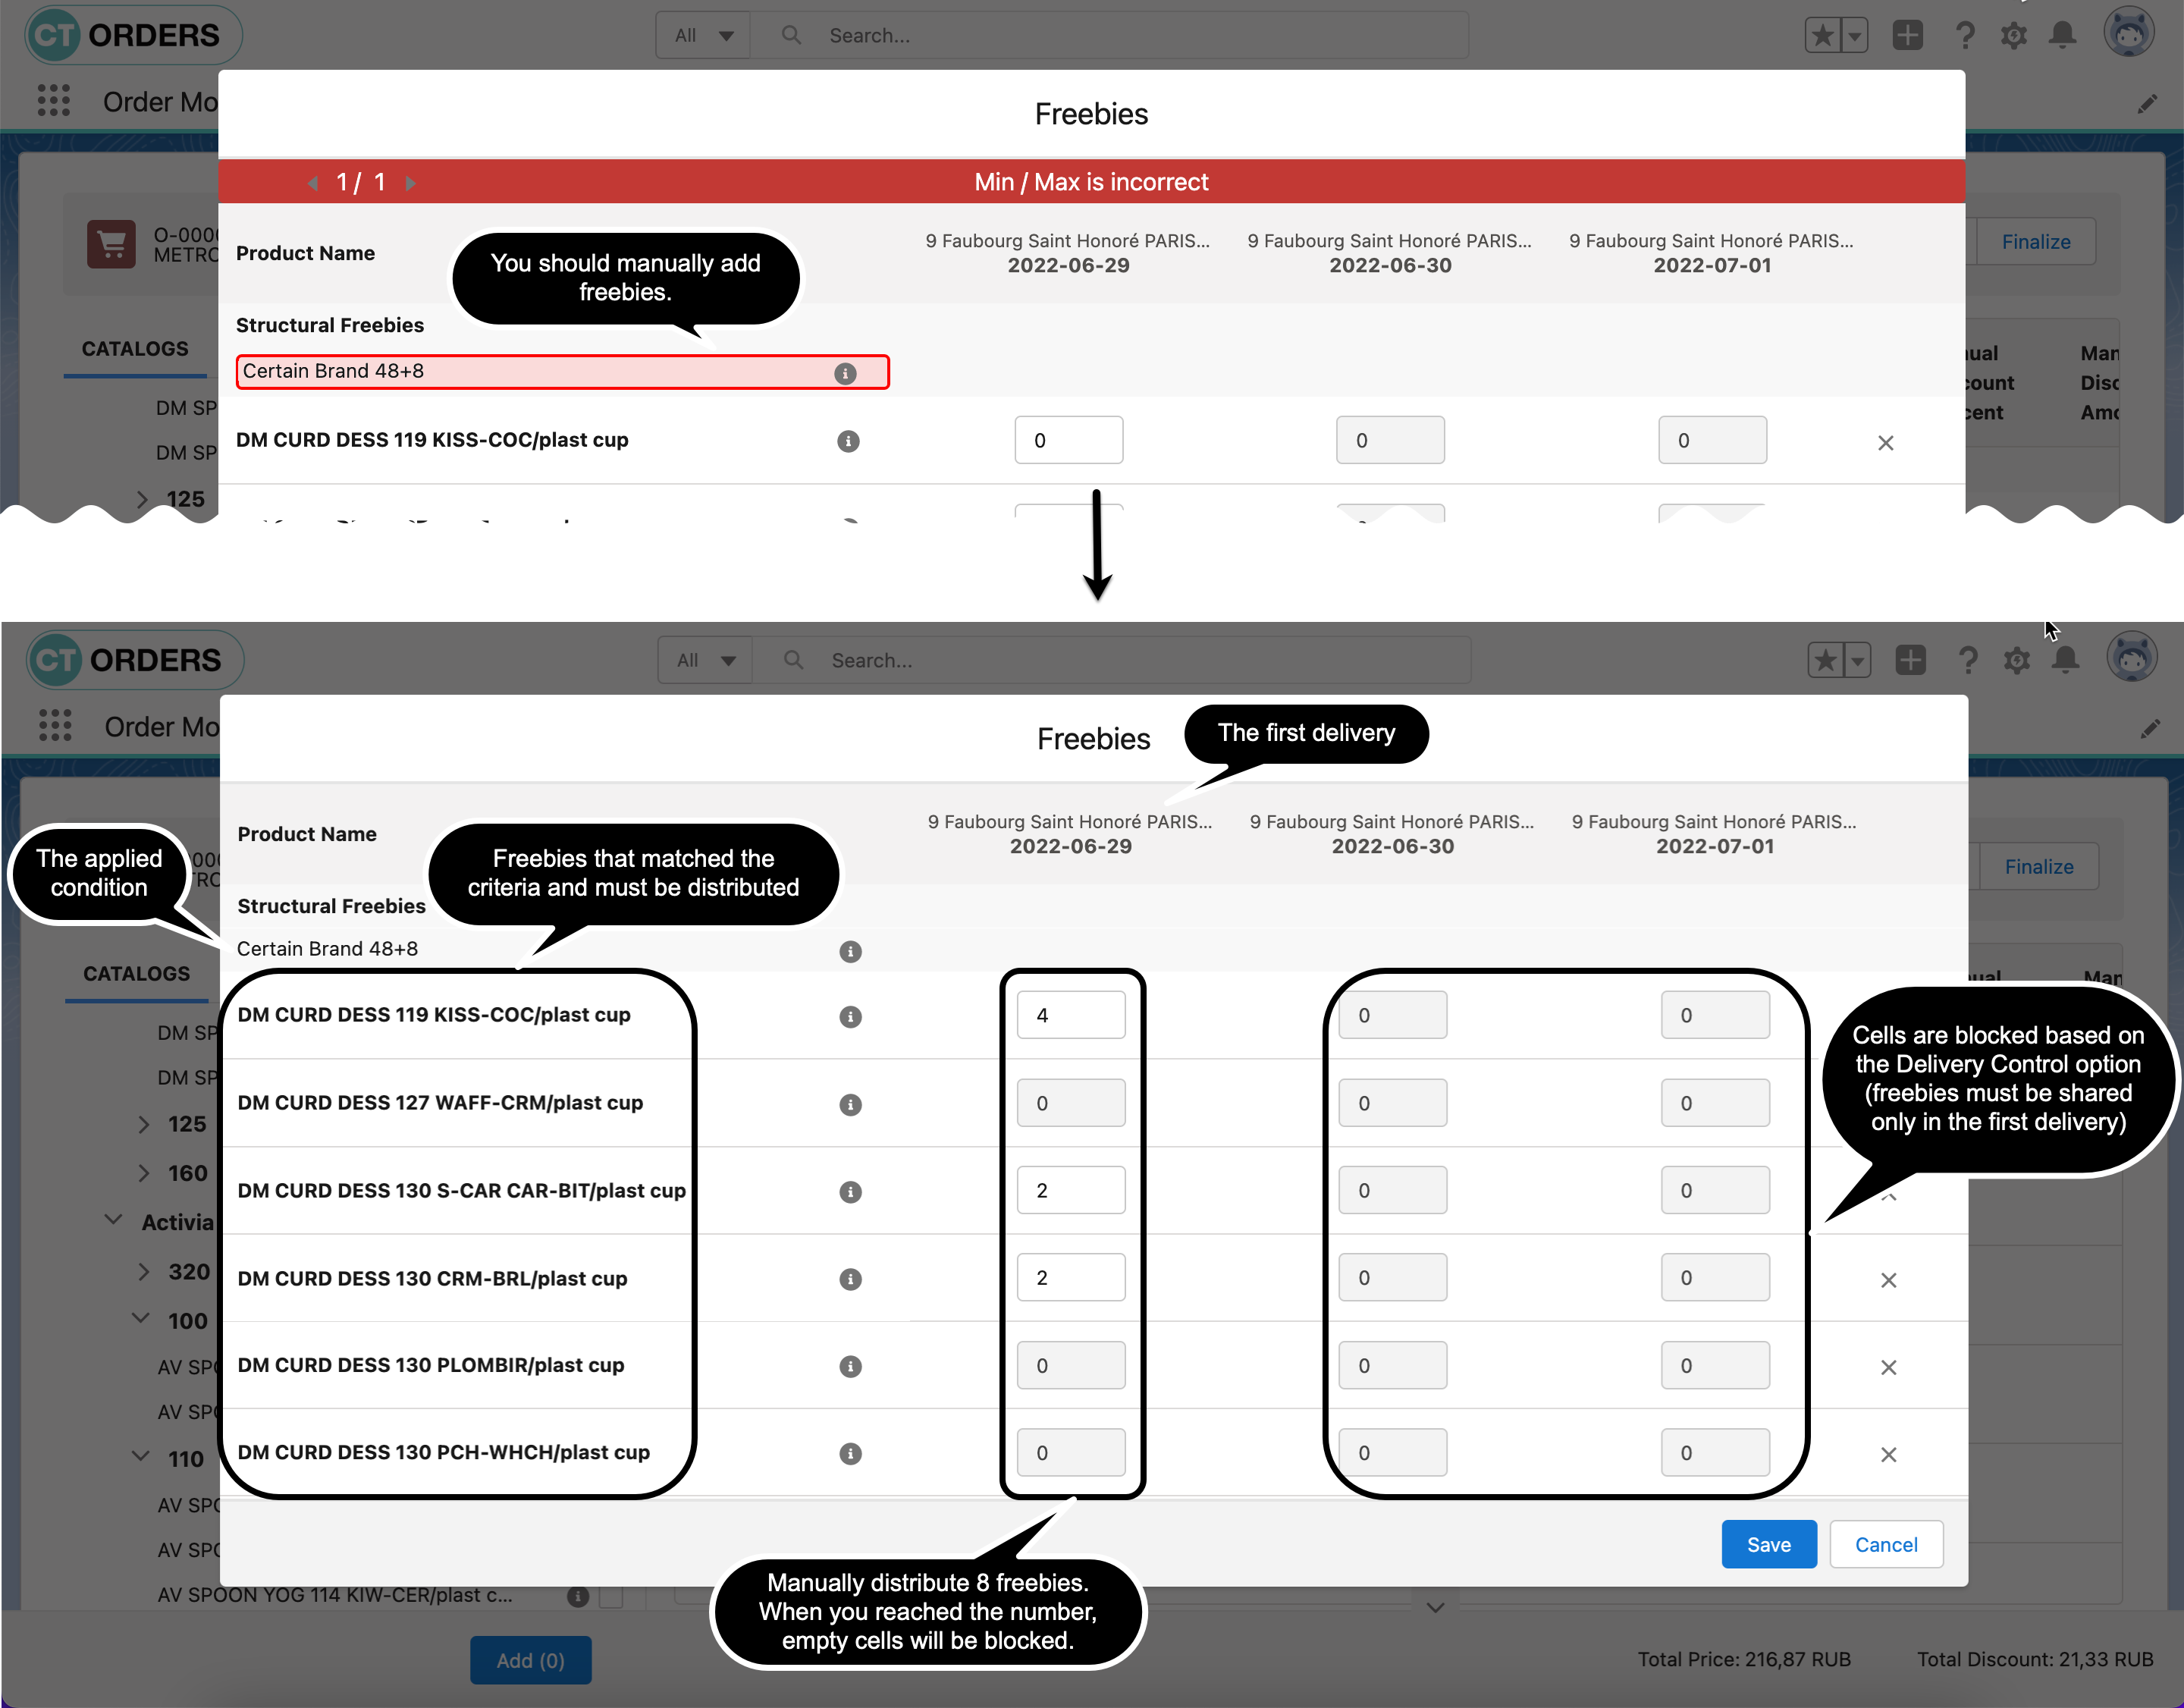Open the App Launcher waffle icon
Screen dimensions: 2184x1708
[55, 726]
